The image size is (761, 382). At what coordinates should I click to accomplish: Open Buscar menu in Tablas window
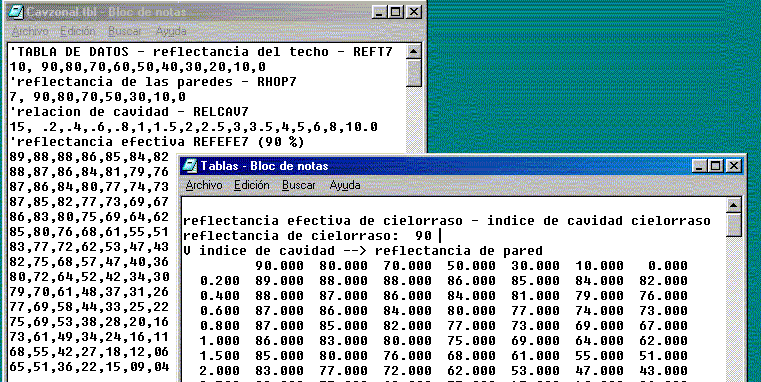click(298, 185)
